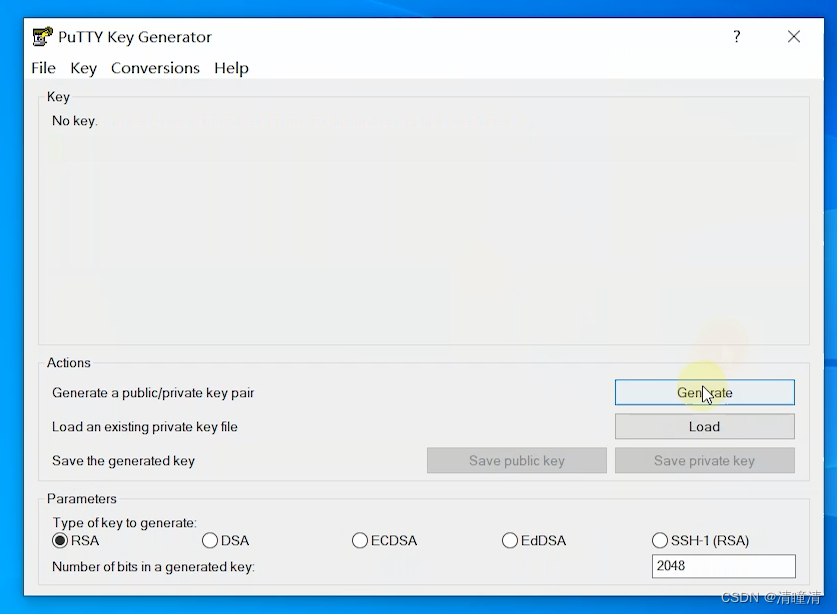The image size is (837, 614).
Task: Click 'Number of bits in a generated key:' label
Action: [x=153, y=566]
